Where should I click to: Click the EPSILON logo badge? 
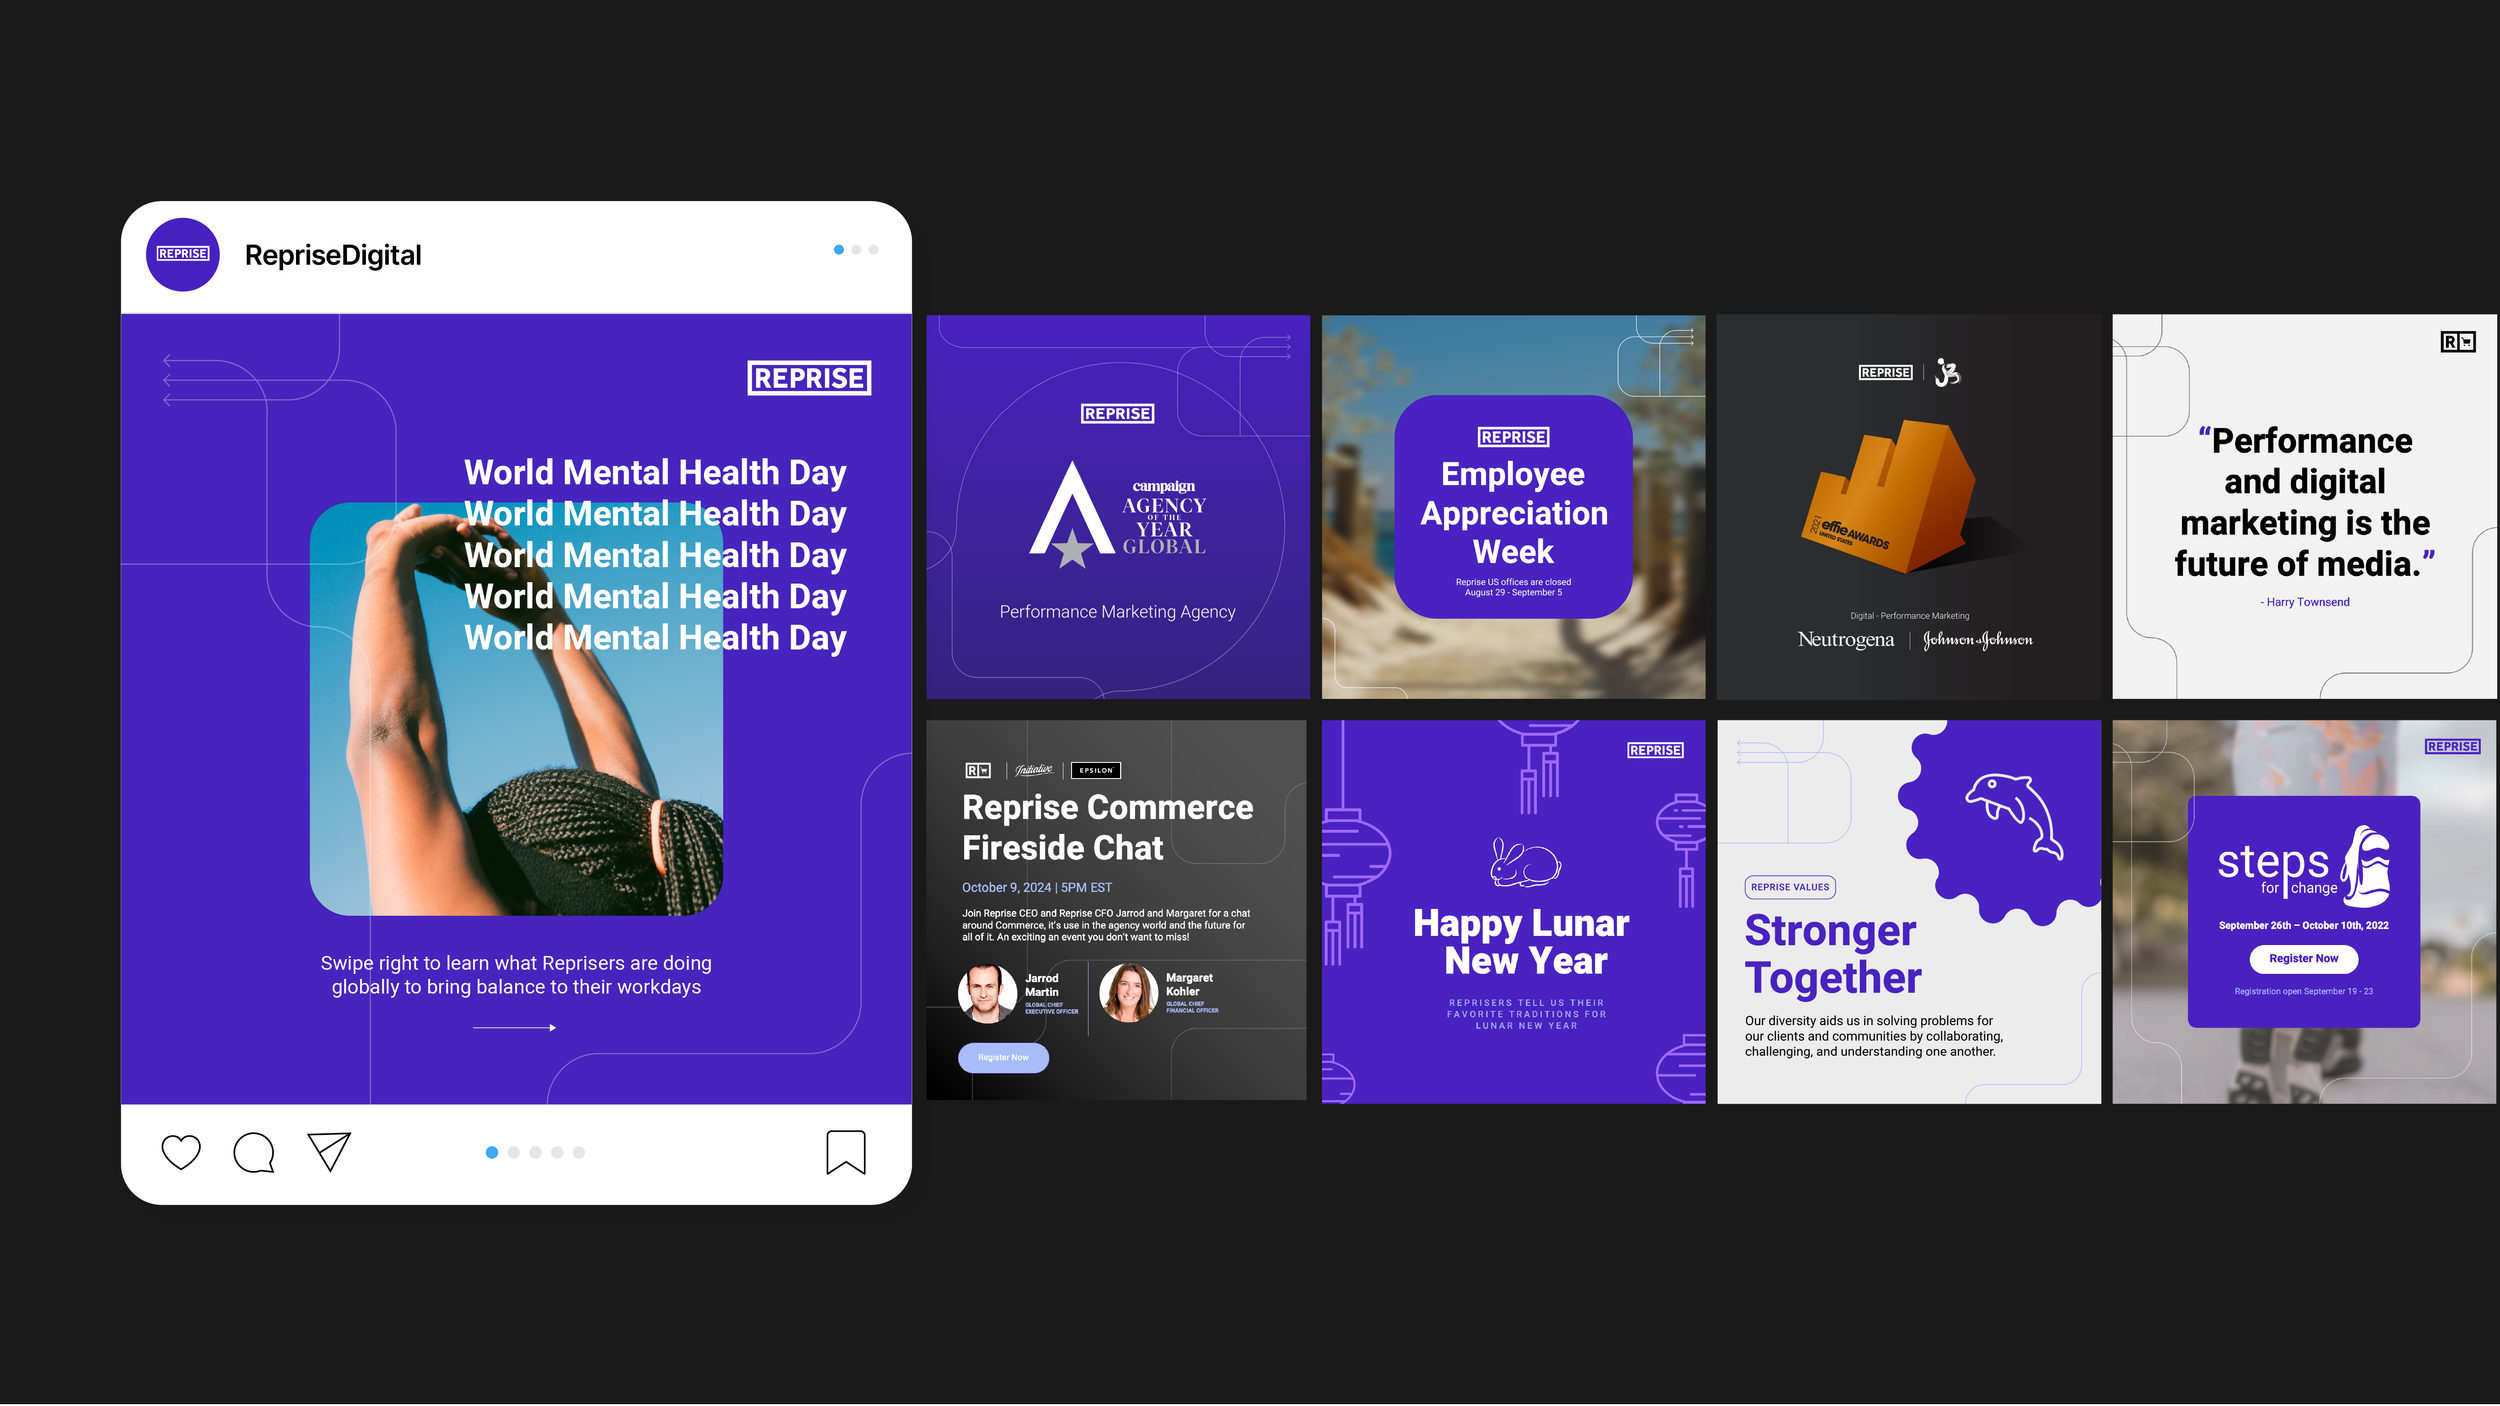click(1096, 771)
